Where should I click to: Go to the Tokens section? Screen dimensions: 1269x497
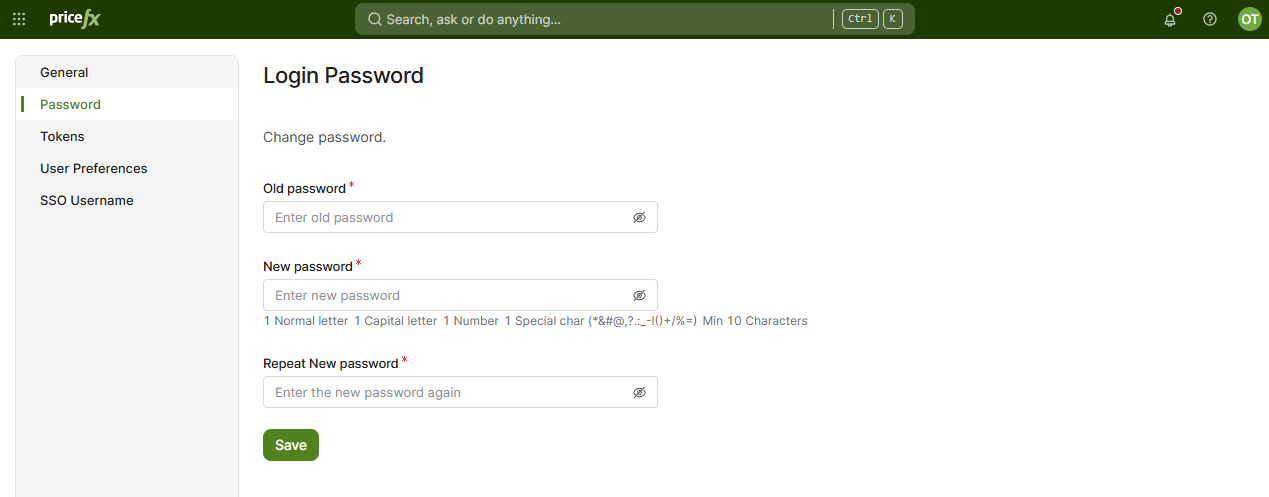point(127,136)
